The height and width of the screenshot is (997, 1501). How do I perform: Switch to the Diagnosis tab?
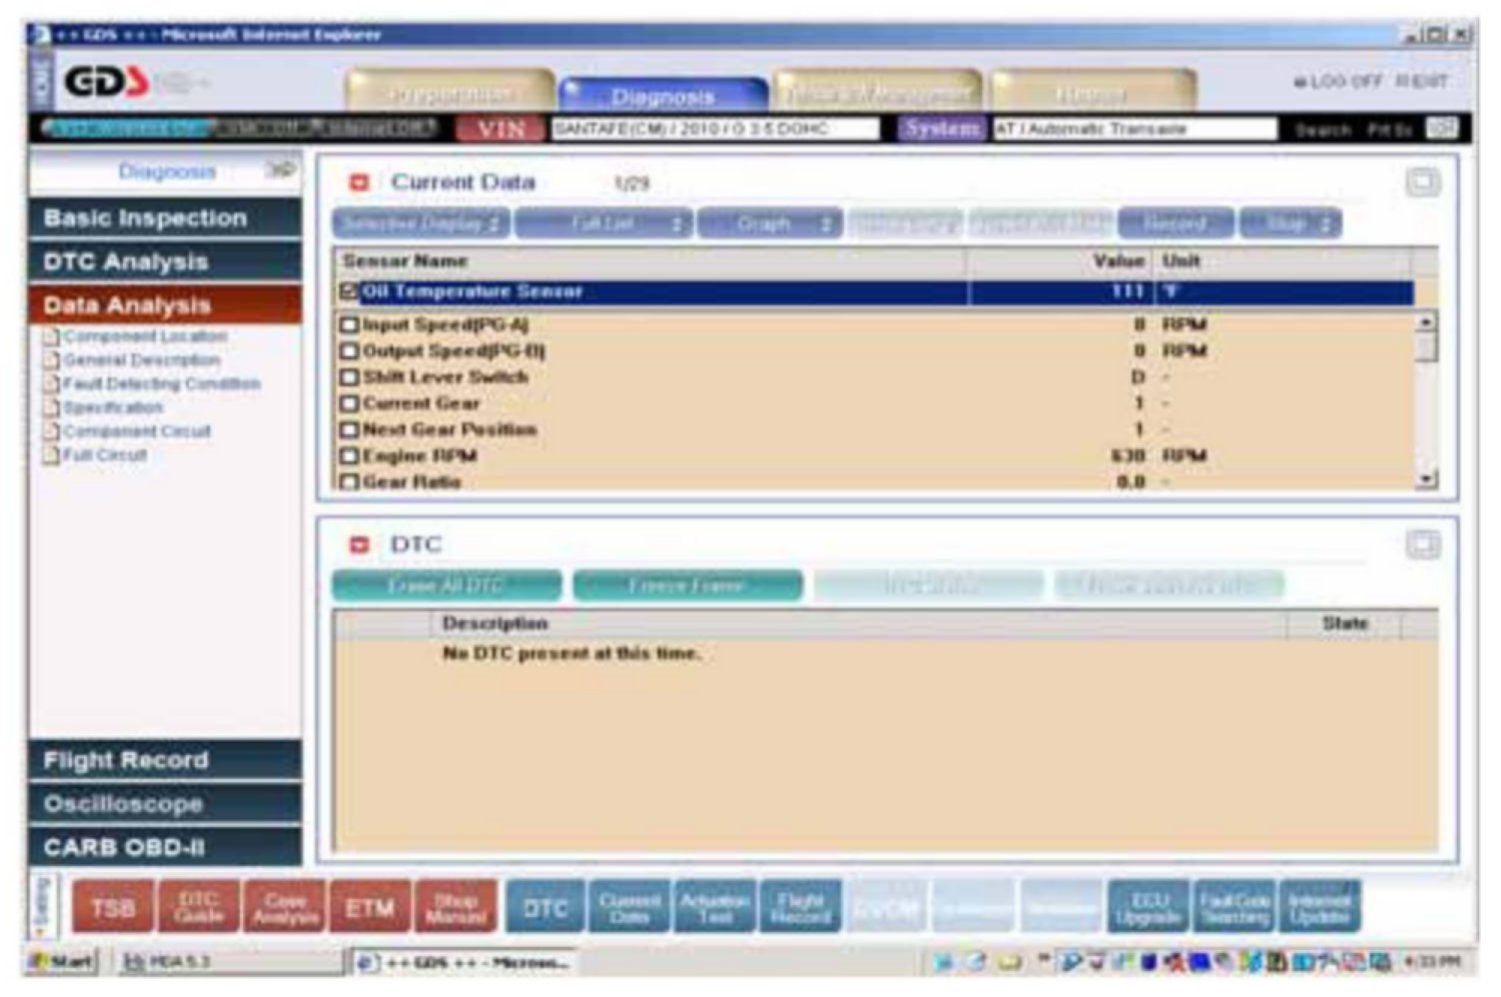(x=662, y=96)
